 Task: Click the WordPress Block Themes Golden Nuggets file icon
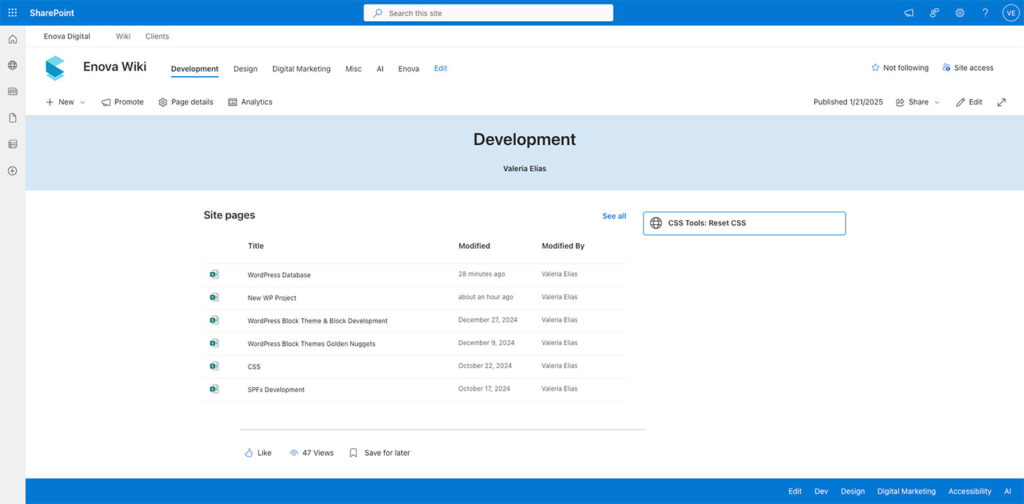pos(214,343)
